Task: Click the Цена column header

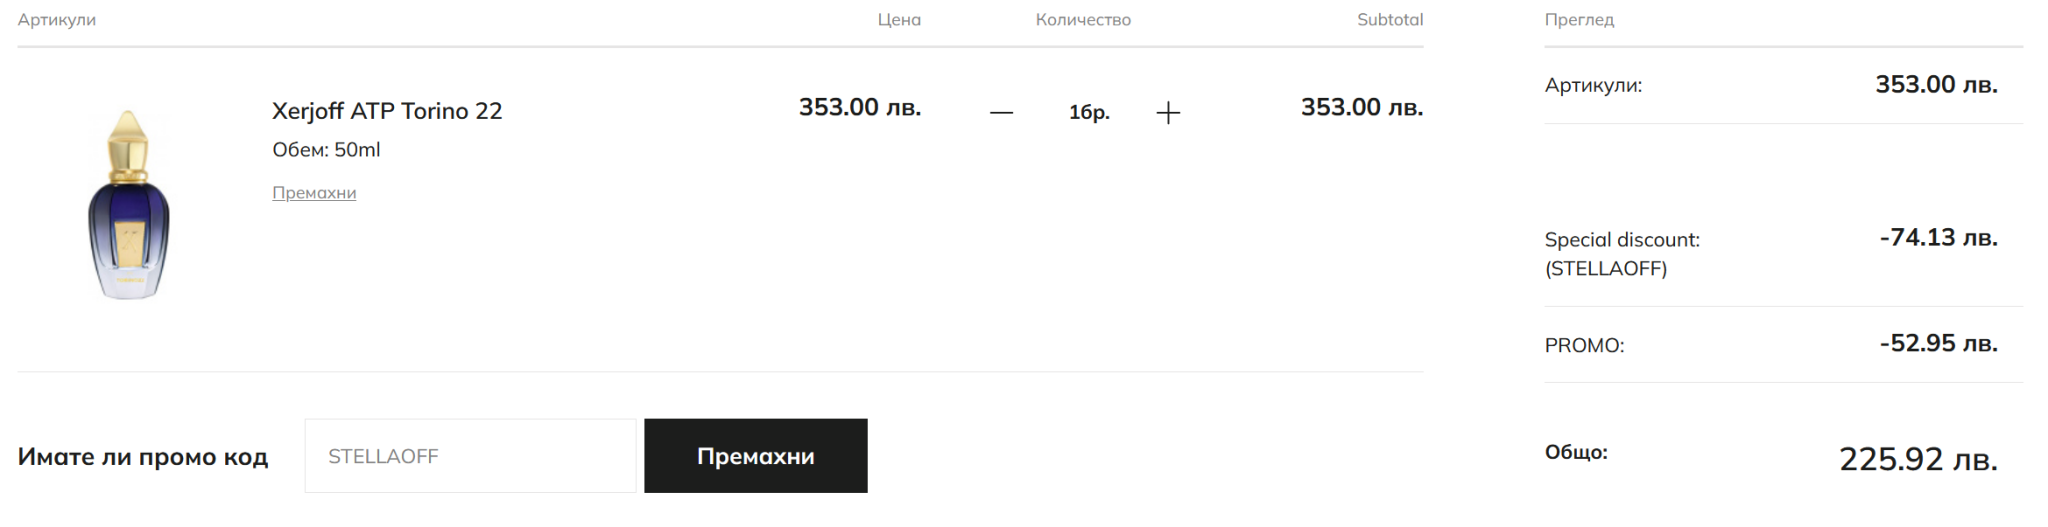Action: [x=899, y=20]
